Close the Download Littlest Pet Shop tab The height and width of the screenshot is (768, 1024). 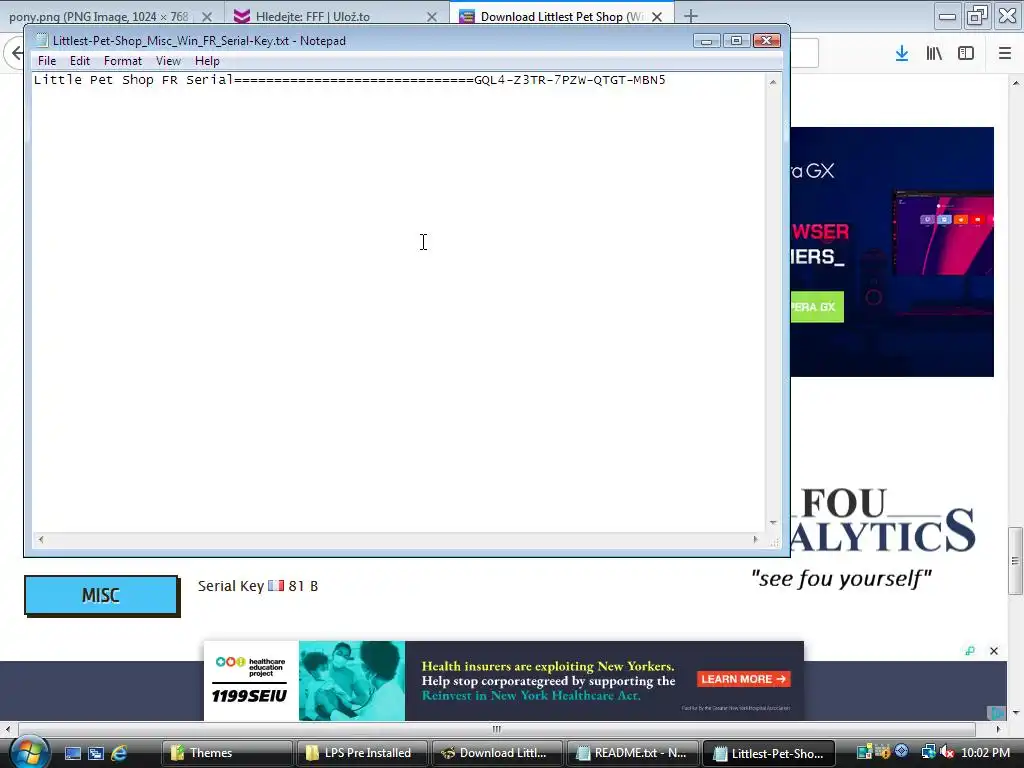(657, 17)
